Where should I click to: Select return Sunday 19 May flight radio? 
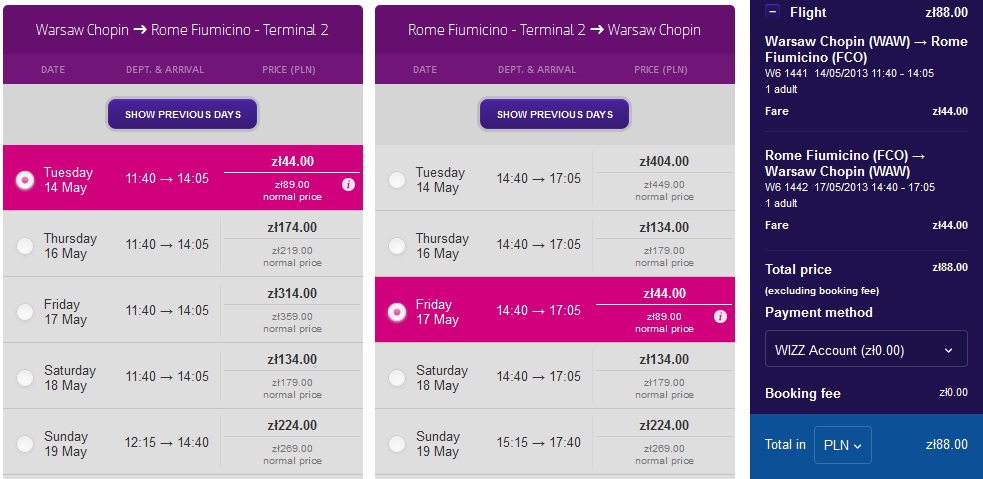397,445
